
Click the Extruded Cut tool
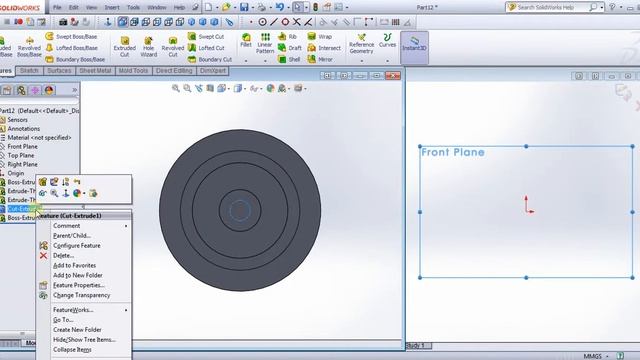(124, 47)
